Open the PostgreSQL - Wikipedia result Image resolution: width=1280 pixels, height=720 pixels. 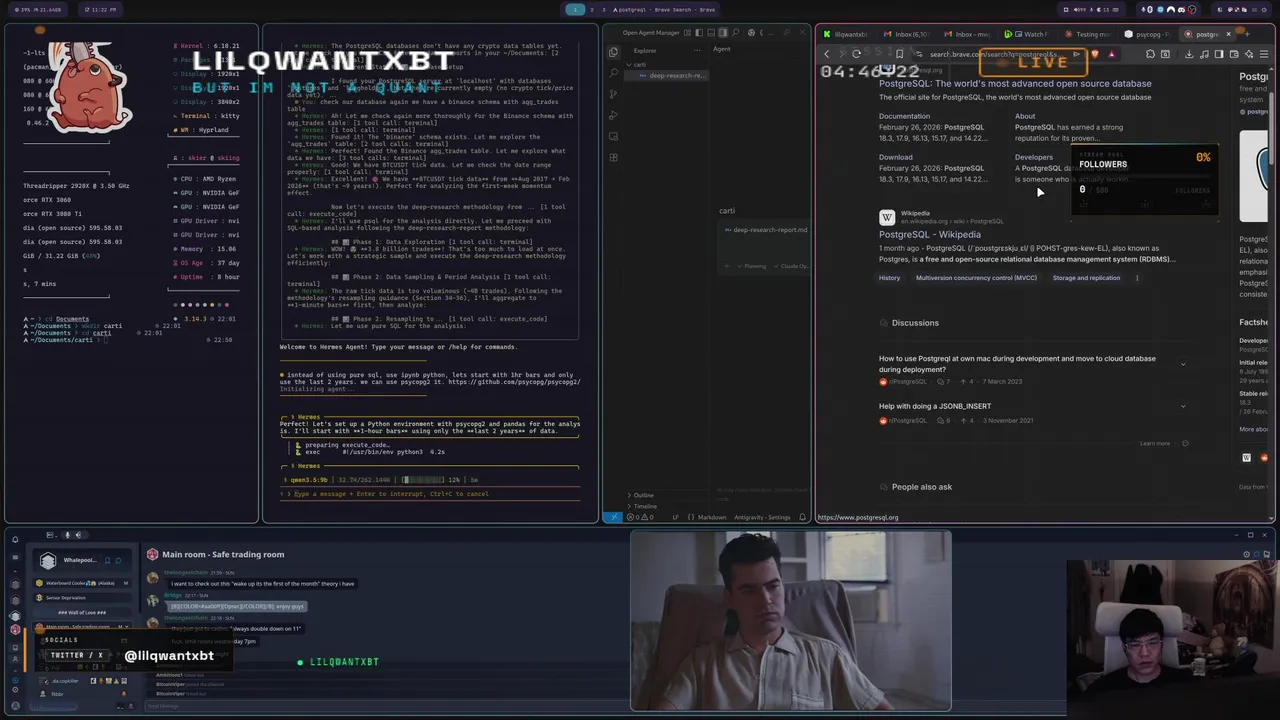[x=930, y=235]
